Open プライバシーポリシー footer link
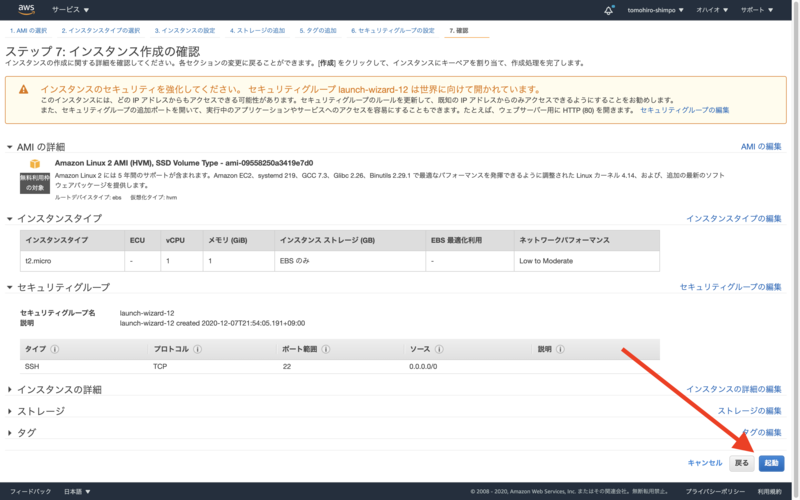Image resolution: width=800 pixels, height=500 pixels. pyautogui.click(x=715, y=491)
